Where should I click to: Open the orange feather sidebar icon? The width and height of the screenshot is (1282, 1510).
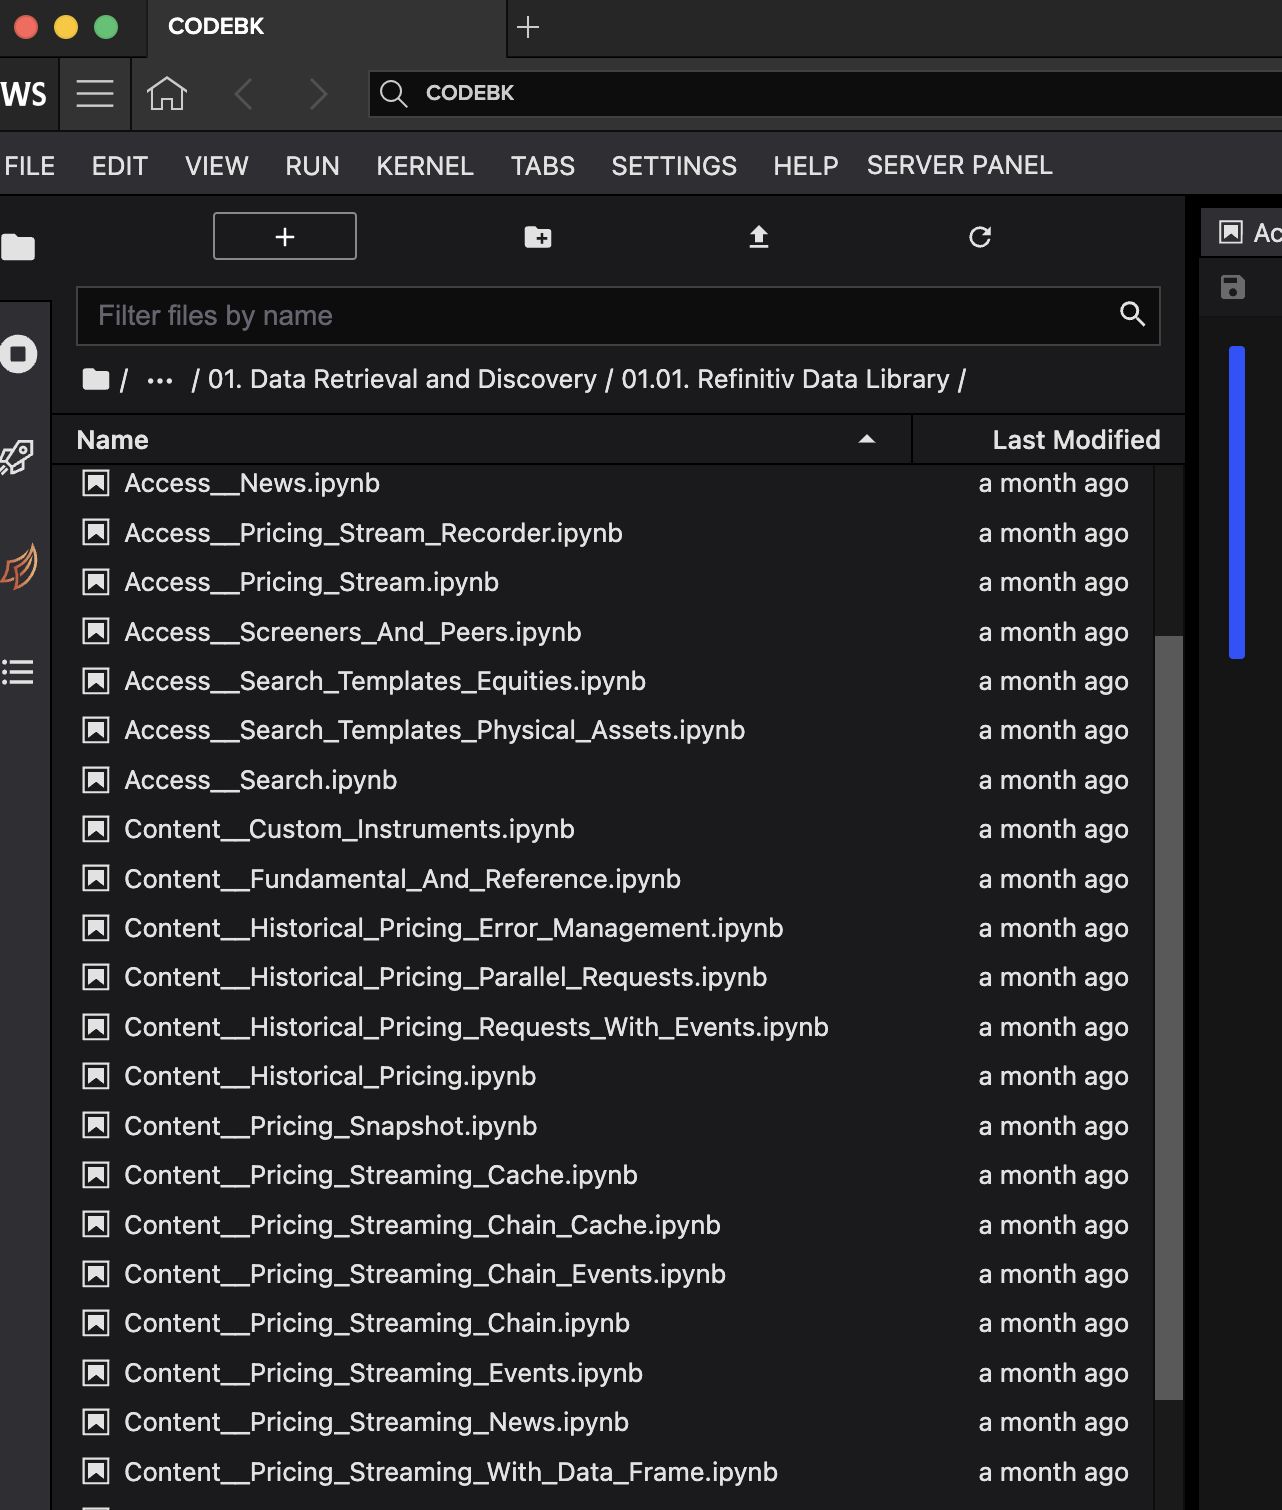click(x=20, y=566)
